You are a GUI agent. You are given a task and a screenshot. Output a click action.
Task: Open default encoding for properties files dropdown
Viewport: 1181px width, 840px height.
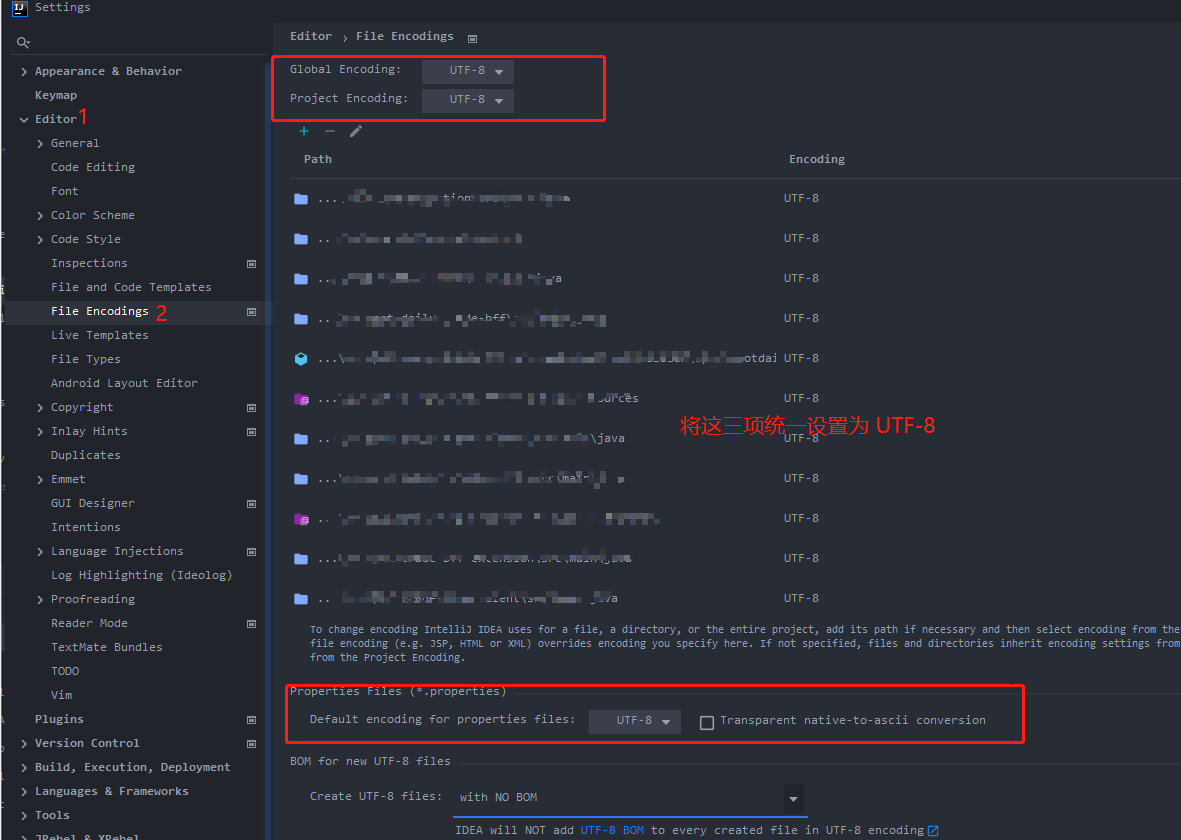[x=634, y=721]
